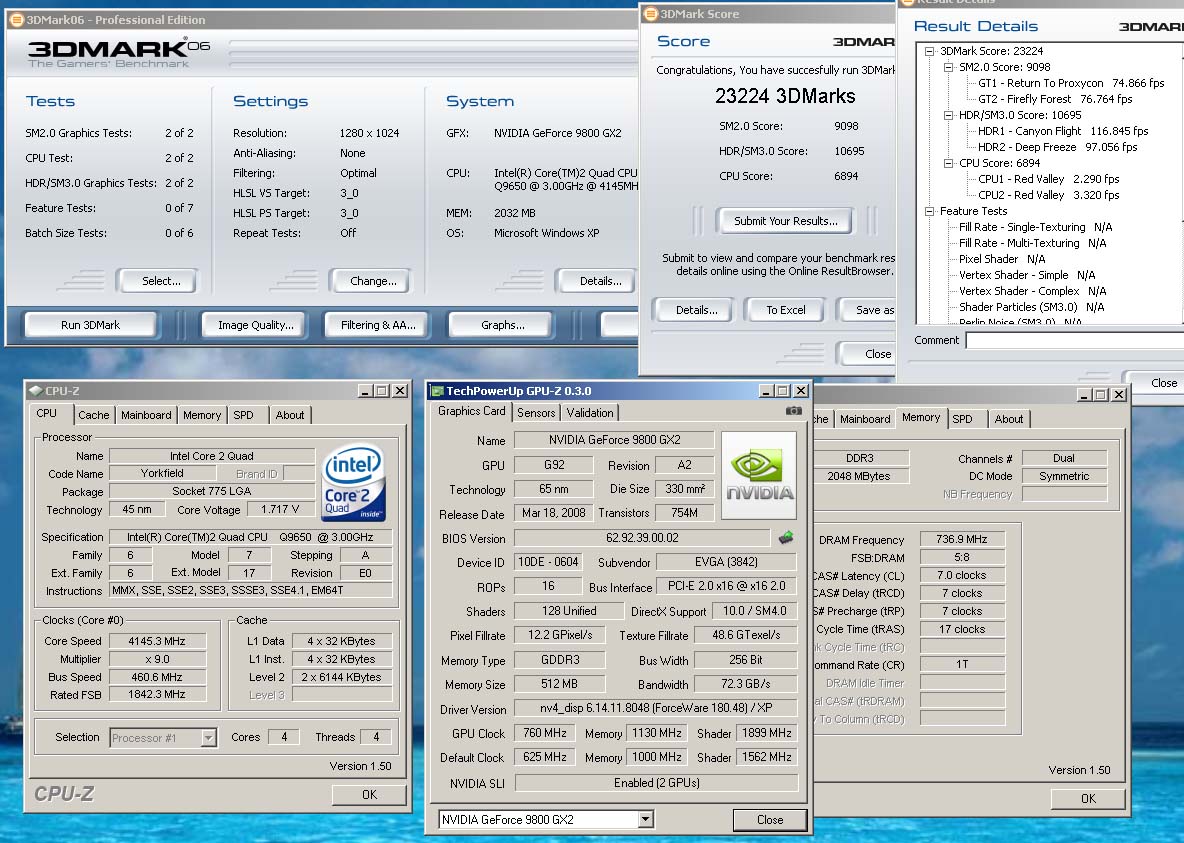This screenshot has height=843, width=1184.
Task: Click OK in the CPU-Z Memory window
Action: click(x=1088, y=798)
